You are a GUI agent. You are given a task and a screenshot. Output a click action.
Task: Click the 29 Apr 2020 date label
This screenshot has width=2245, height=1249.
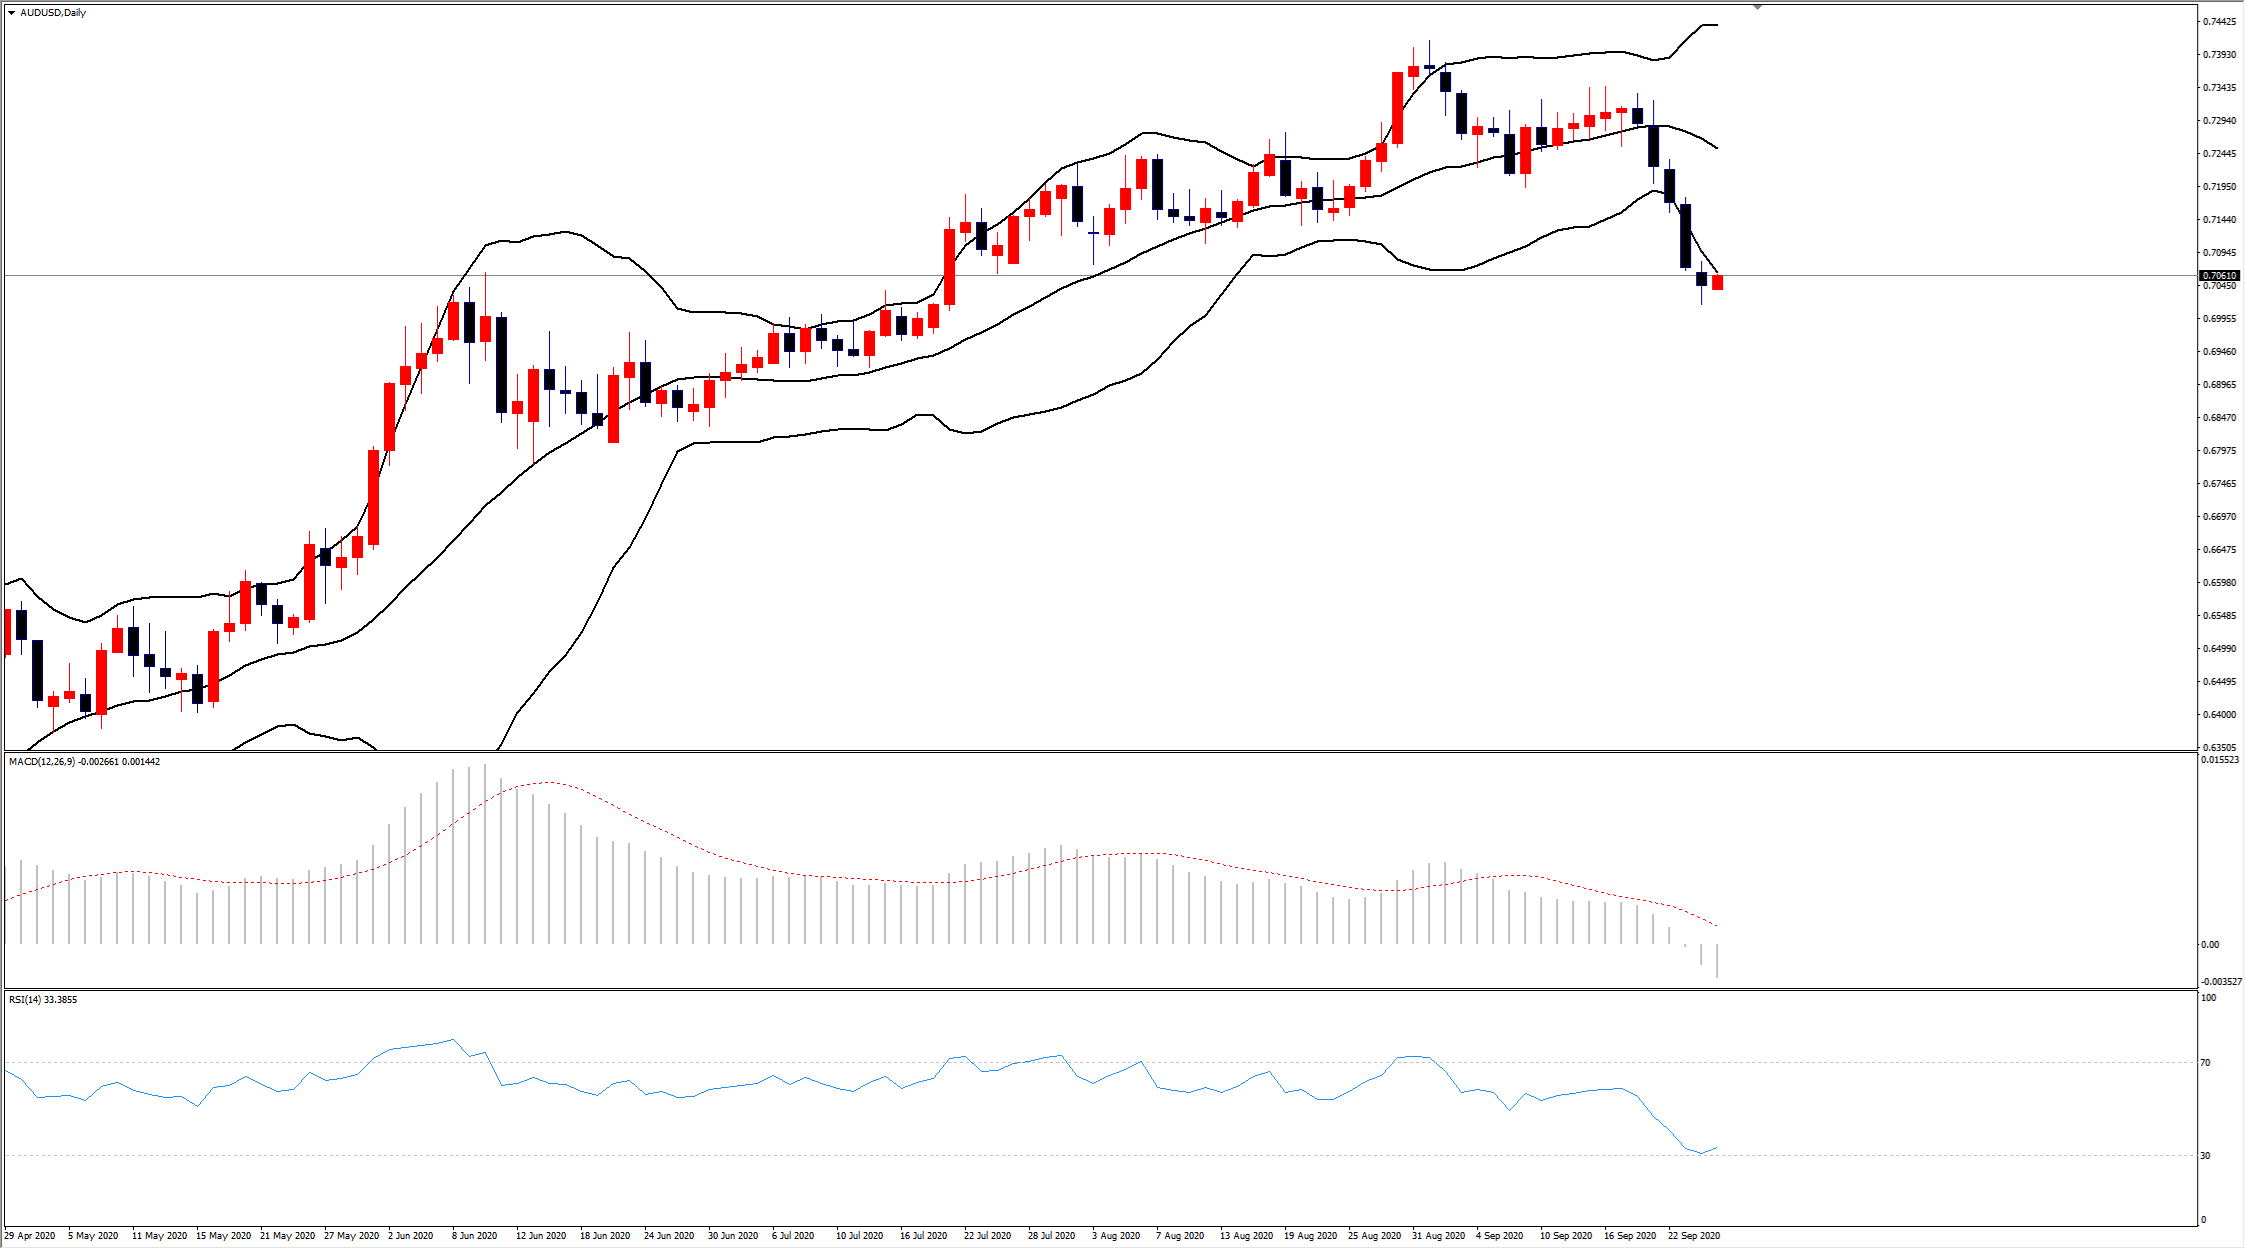[x=30, y=1236]
